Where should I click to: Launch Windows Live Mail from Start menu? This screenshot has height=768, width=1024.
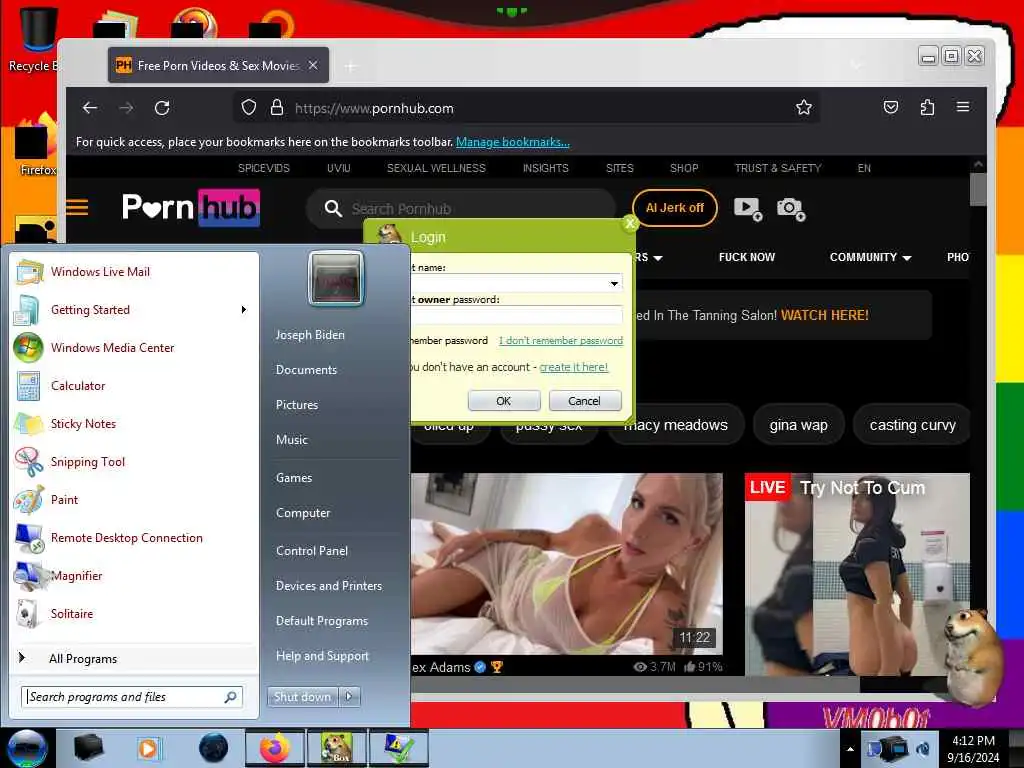(x=134, y=272)
